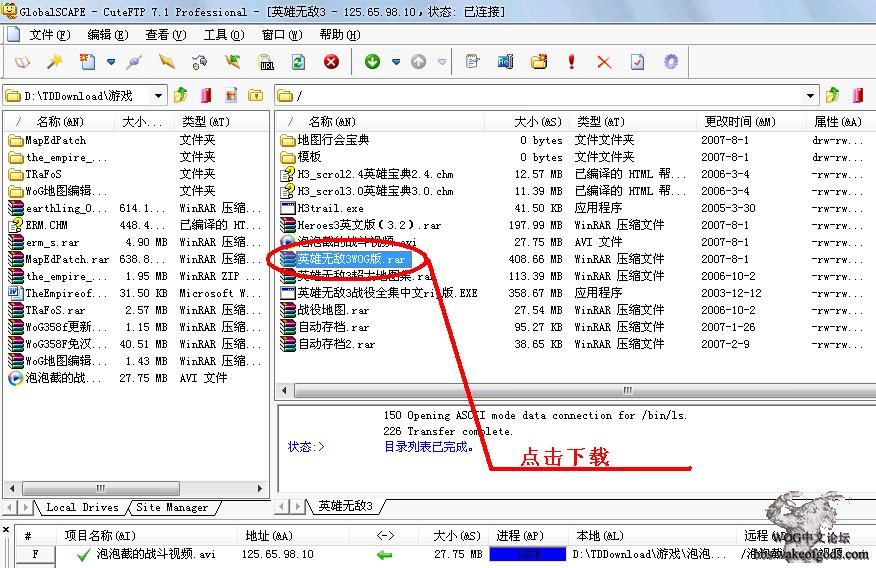Launch the Connection Wizard wand icon
The width and height of the screenshot is (876, 568).
pos(55,61)
